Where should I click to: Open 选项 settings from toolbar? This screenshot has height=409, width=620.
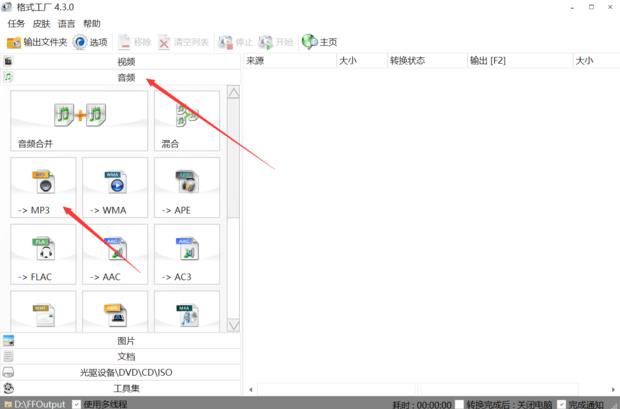(90, 42)
